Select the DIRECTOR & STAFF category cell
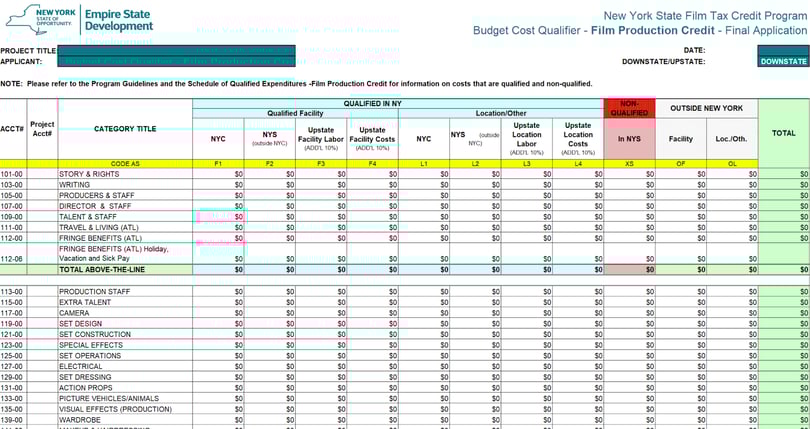The image size is (810, 429). click(x=125, y=206)
